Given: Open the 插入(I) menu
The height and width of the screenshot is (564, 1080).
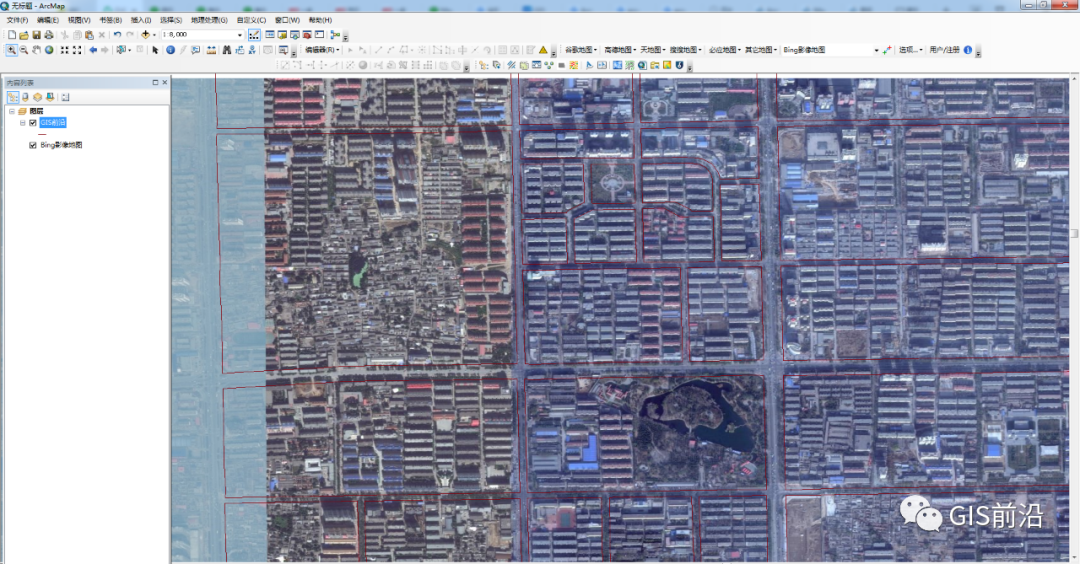Looking at the screenshot, I should point(141,20).
